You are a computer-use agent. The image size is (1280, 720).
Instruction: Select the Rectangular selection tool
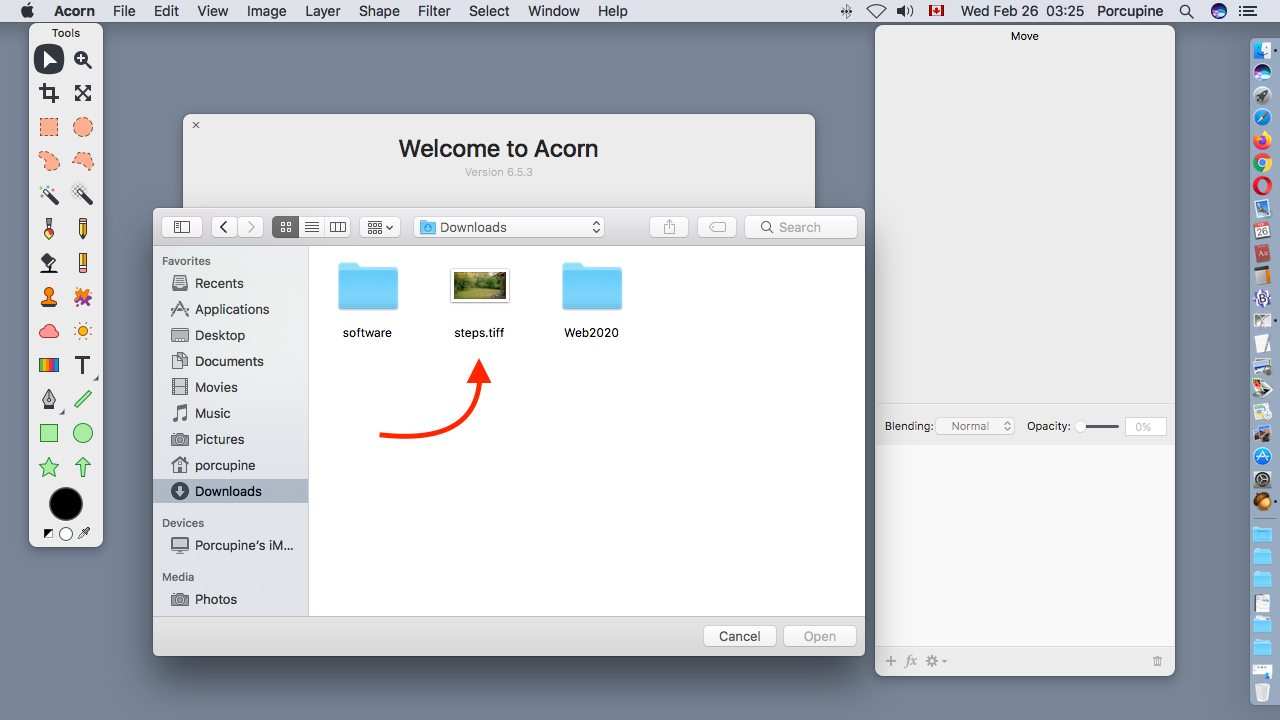click(x=49, y=127)
